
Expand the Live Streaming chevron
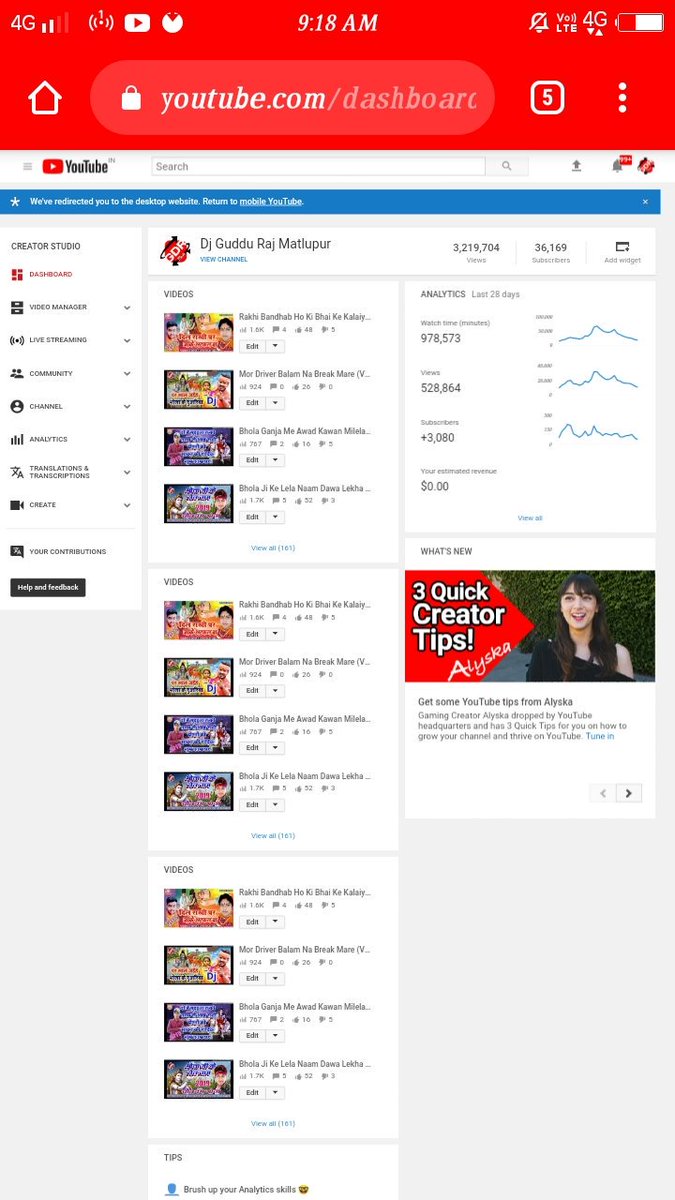(x=127, y=340)
